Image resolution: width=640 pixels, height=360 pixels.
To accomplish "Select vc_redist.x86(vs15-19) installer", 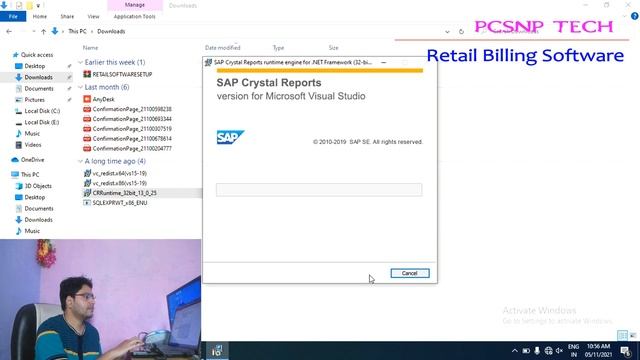I will coord(120,183).
